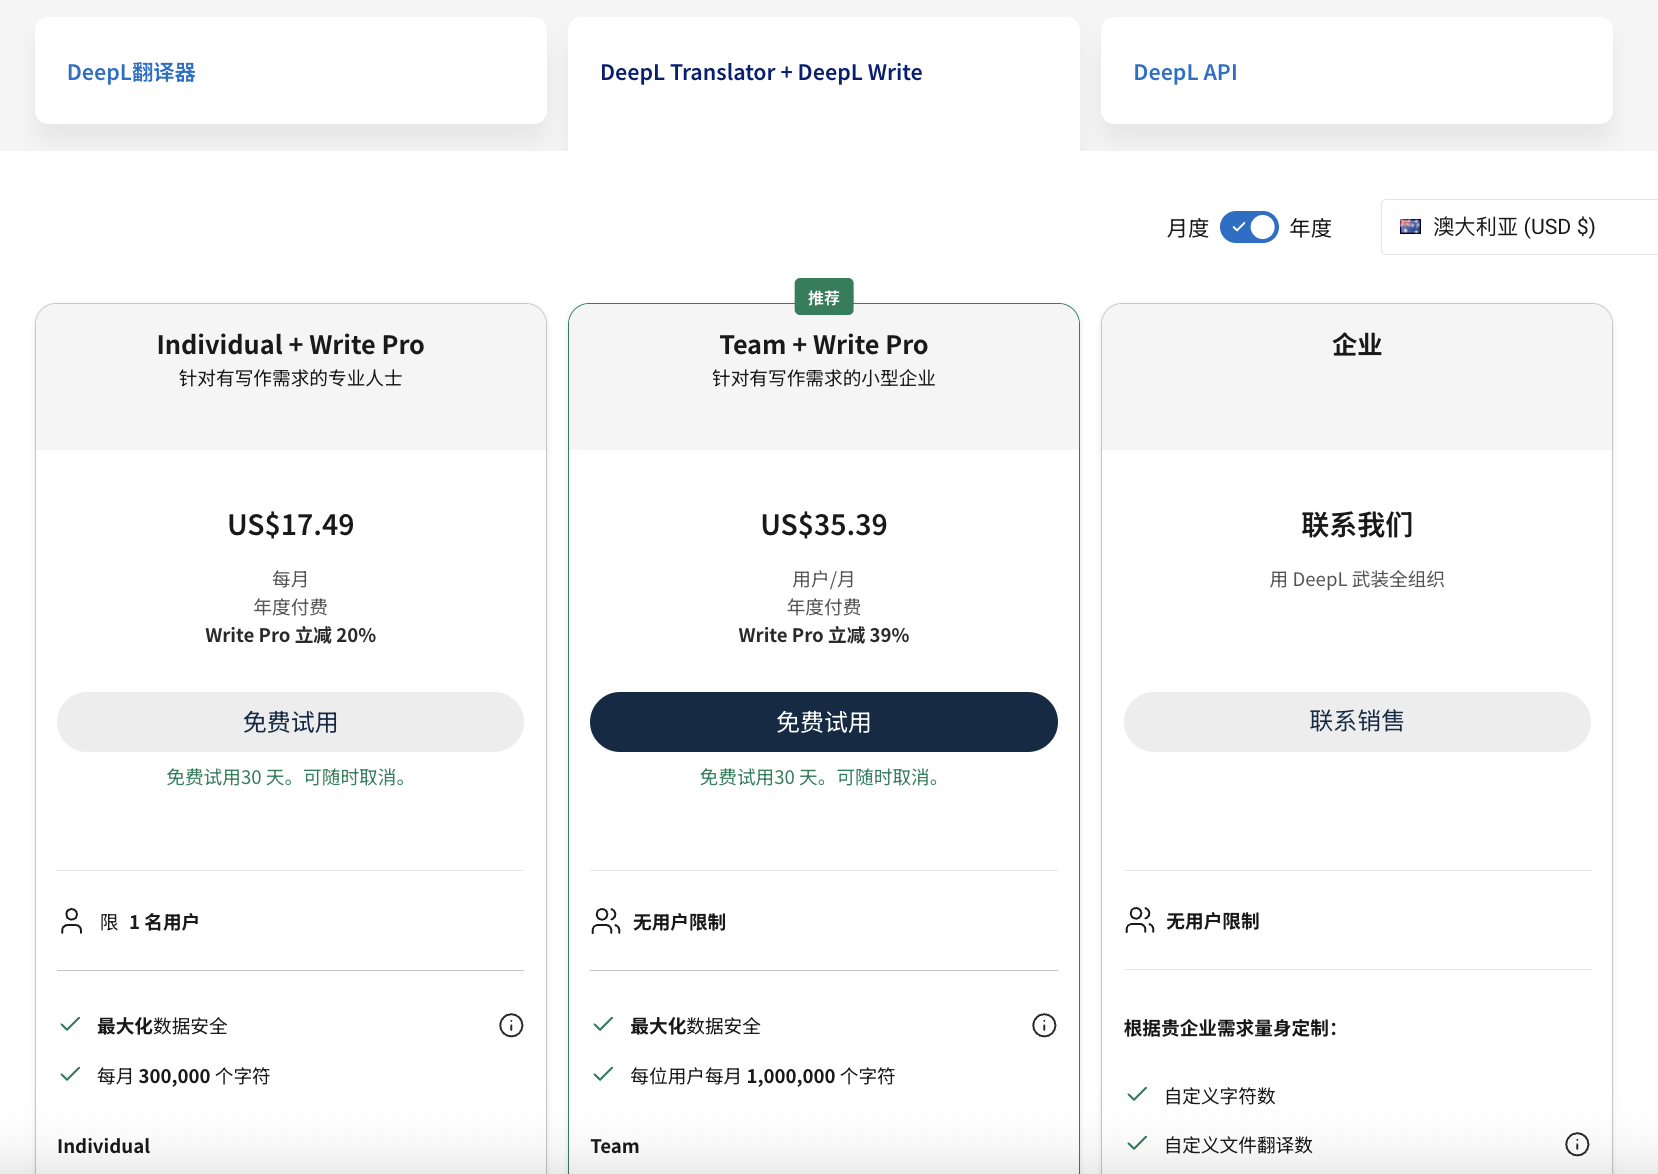
Task: Click checkmark beside Individual 最大化数据安全
Action: coord(70,1025)
